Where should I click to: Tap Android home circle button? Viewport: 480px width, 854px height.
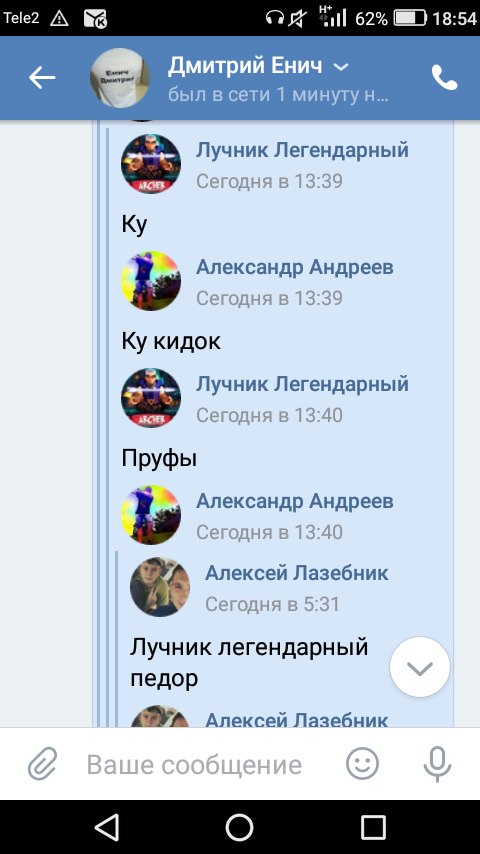point(240,828)
